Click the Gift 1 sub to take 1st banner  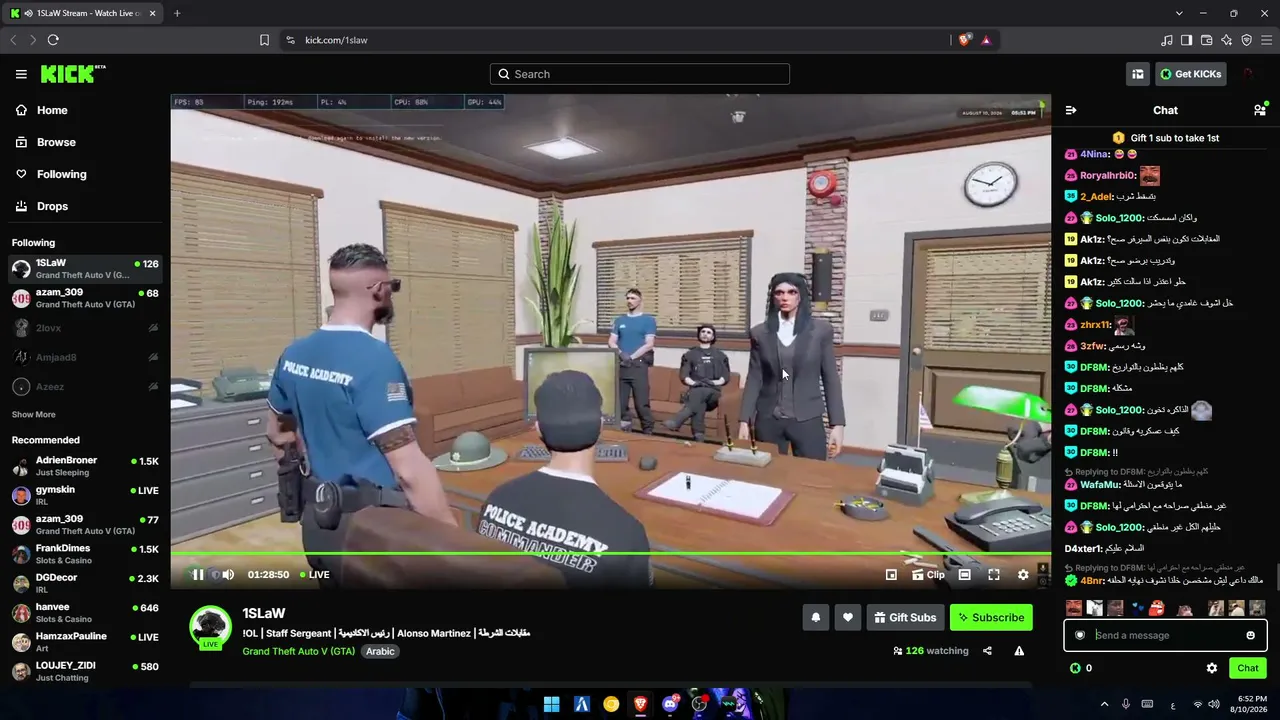click(x=1165, y=138)
